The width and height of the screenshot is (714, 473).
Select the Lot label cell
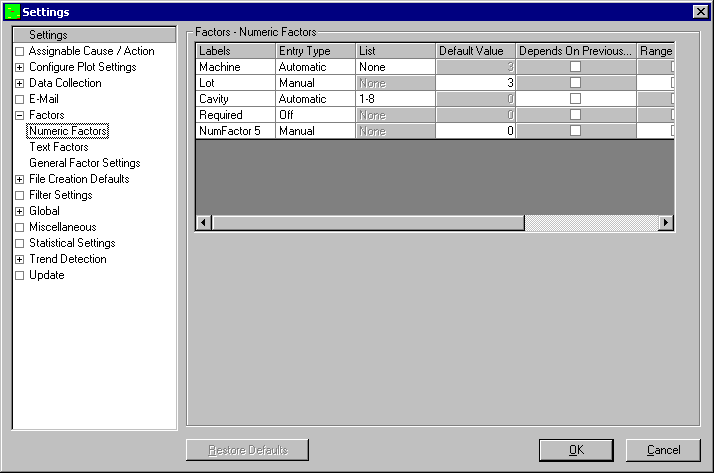235,83
